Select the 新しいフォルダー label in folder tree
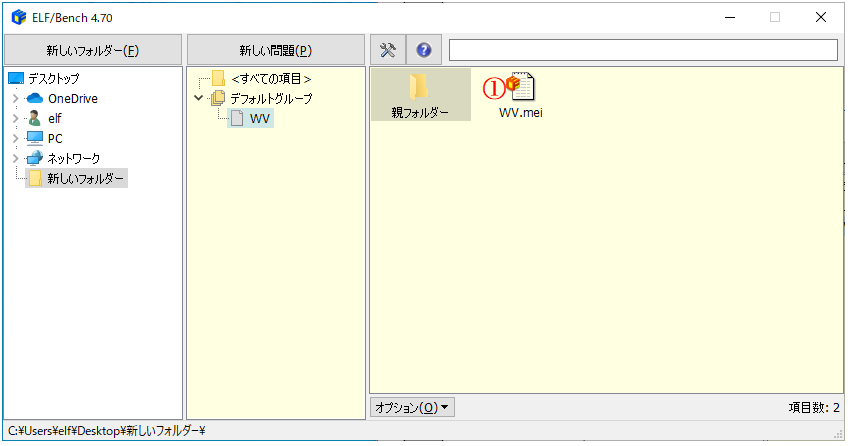Viewport: 852px width, 446px height. [85, 178]
